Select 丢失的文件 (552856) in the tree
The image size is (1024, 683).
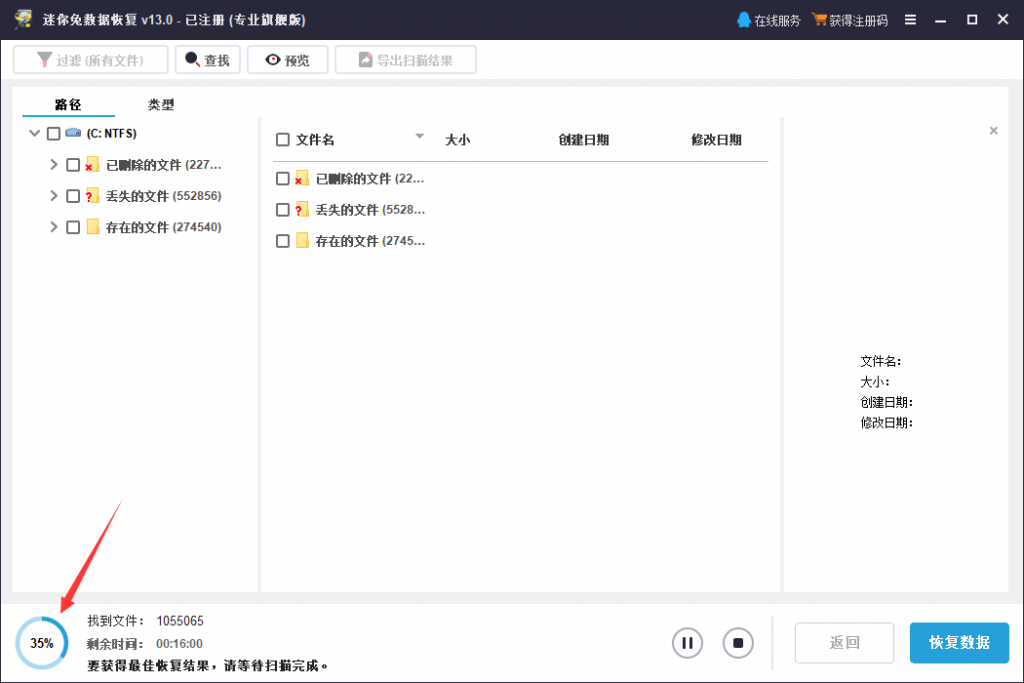tap(163, 196)
